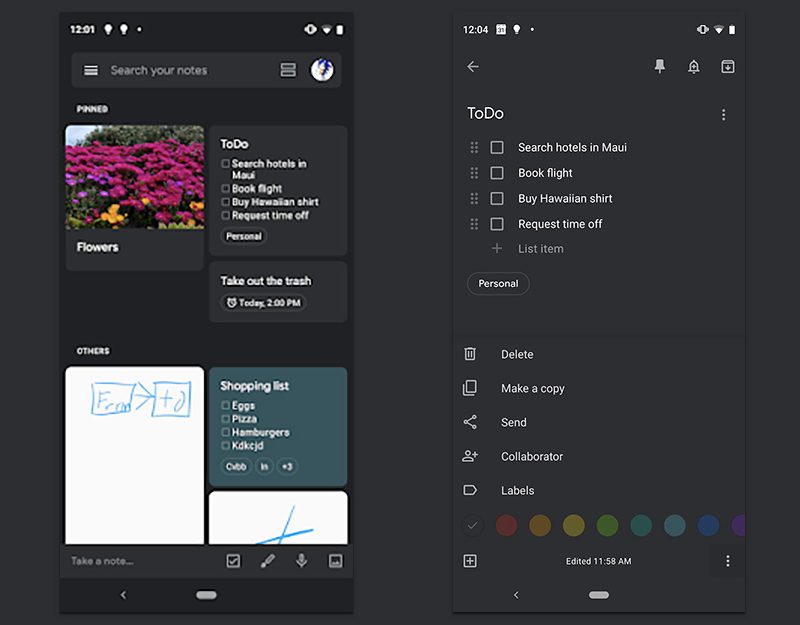Archive the ToDo note

coord(727,67)
